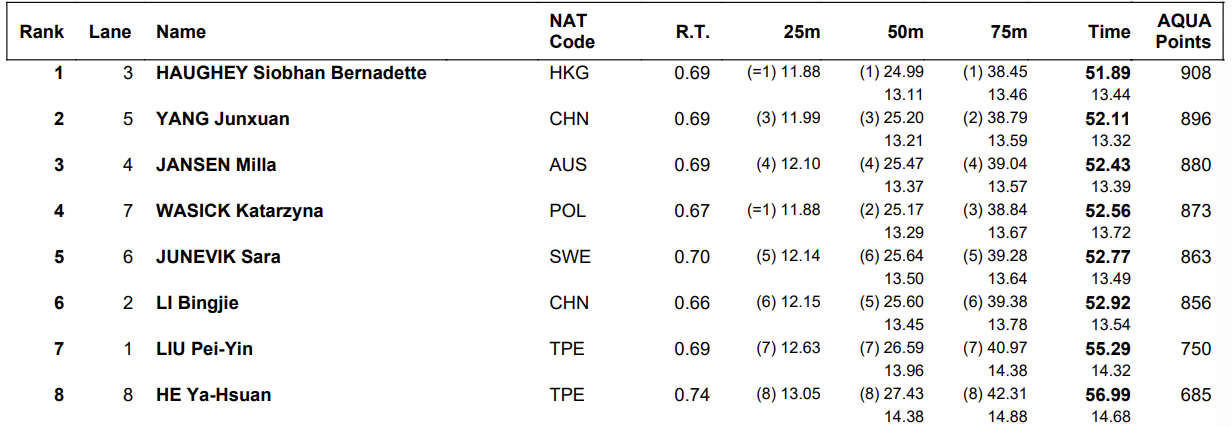1232x427 pixels.
Task: Click the 50m column header
Action: [905, 32]
